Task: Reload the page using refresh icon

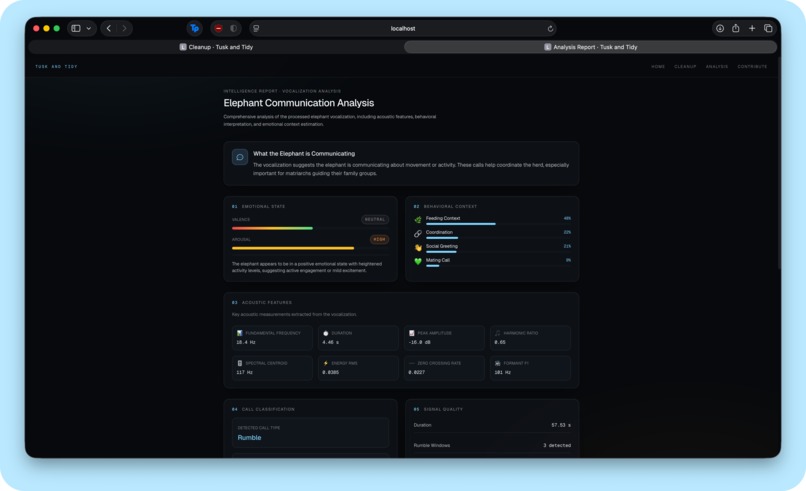Action: (x=550, y=28)
